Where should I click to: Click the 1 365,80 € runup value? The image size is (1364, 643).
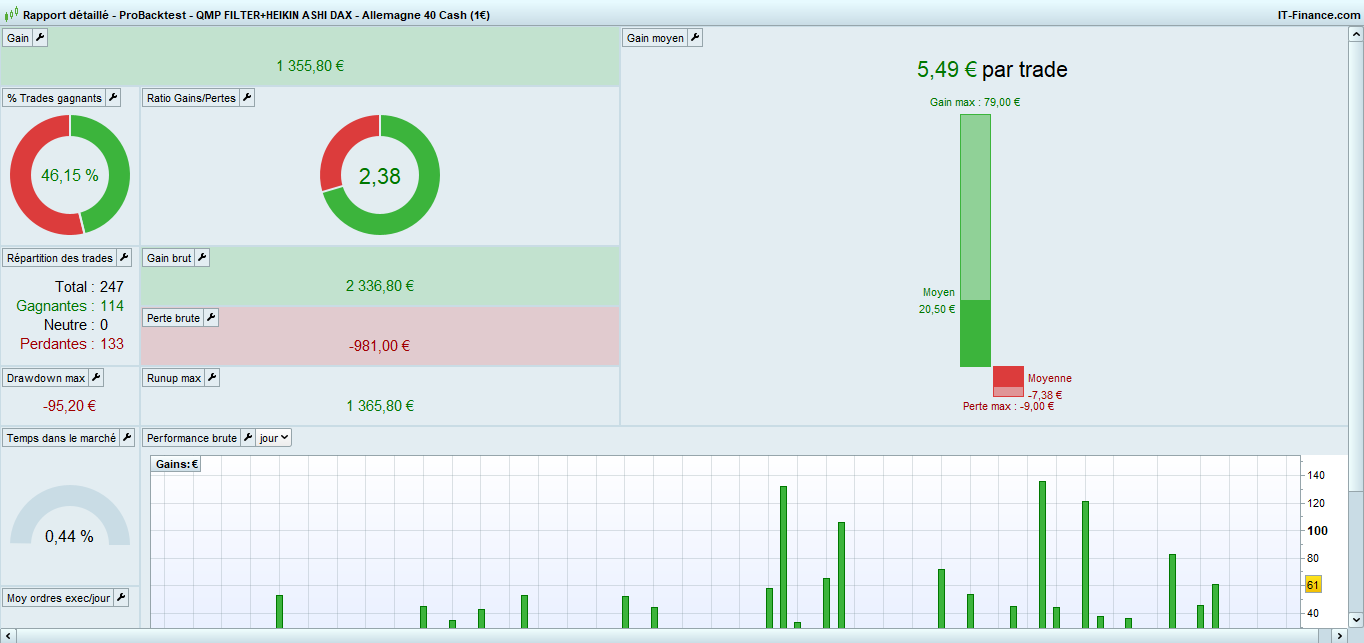pyautogui.click(x=380, y=406)
